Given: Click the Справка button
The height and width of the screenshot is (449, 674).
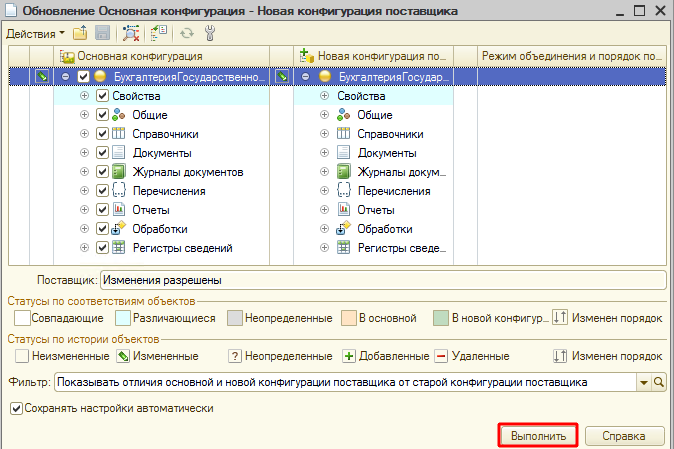Looking at the screenshot, I should pos(624,436).
